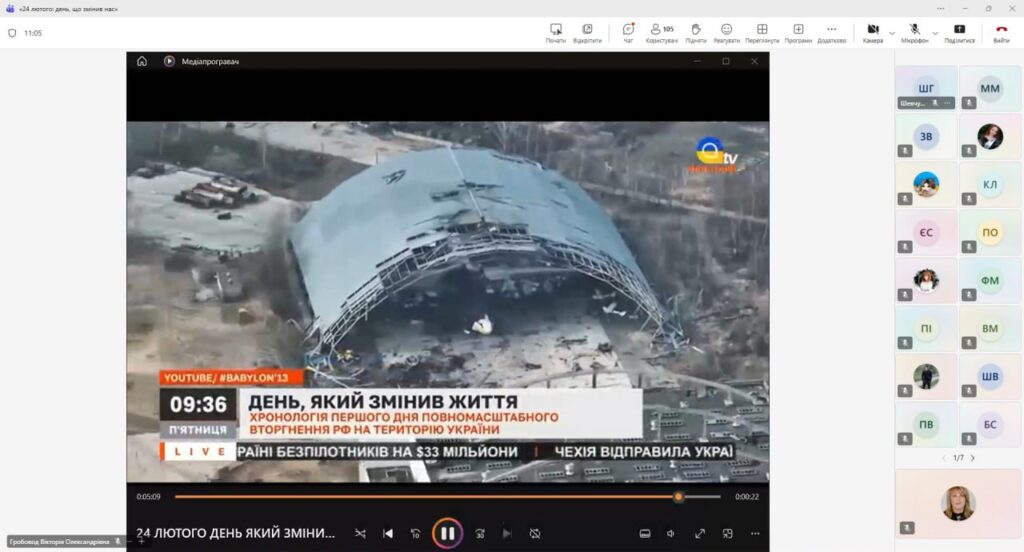The width and height of the screenshot is (1024, 552).
Task: Select participant tile with initials КЛ
Action: (x=989, y=185)
